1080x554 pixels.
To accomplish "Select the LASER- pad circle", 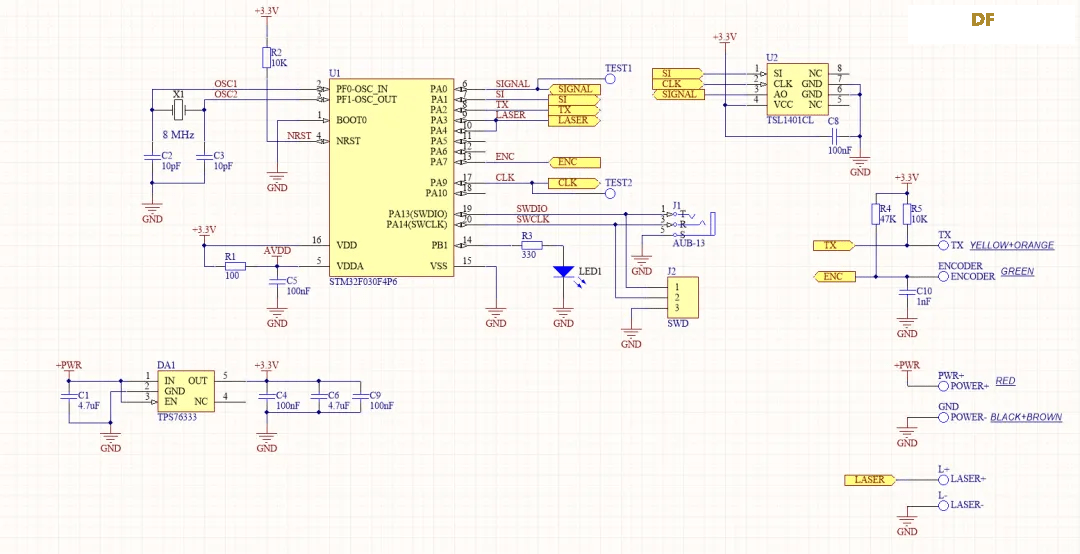I will pyautogui.click(x=944, y=505).
